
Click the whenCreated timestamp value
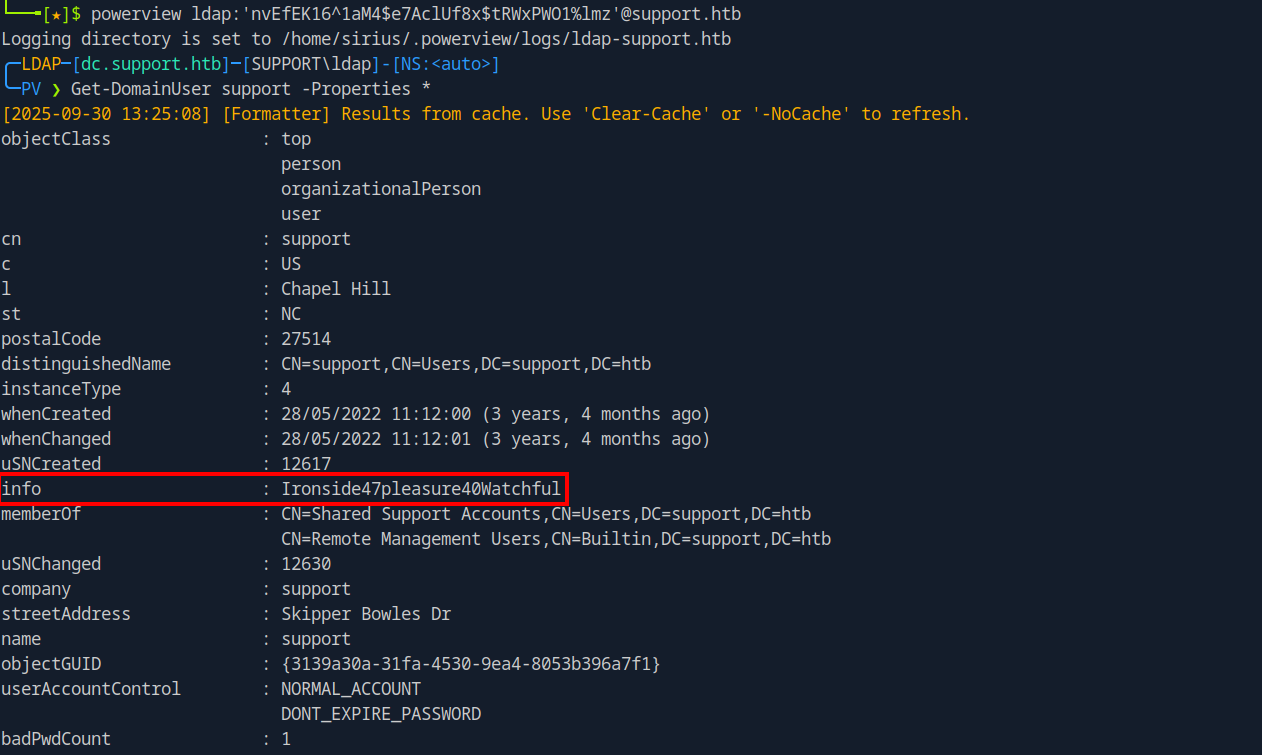(x=496, y=414)
